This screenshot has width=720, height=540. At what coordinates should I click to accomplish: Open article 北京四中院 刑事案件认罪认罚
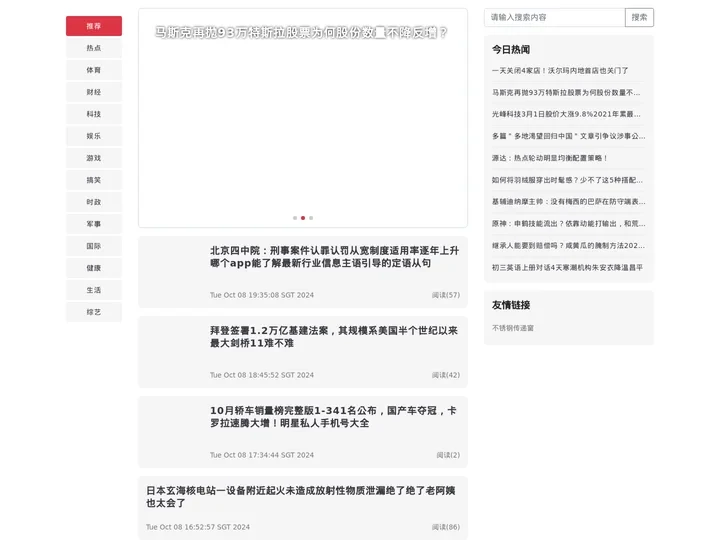334,257
